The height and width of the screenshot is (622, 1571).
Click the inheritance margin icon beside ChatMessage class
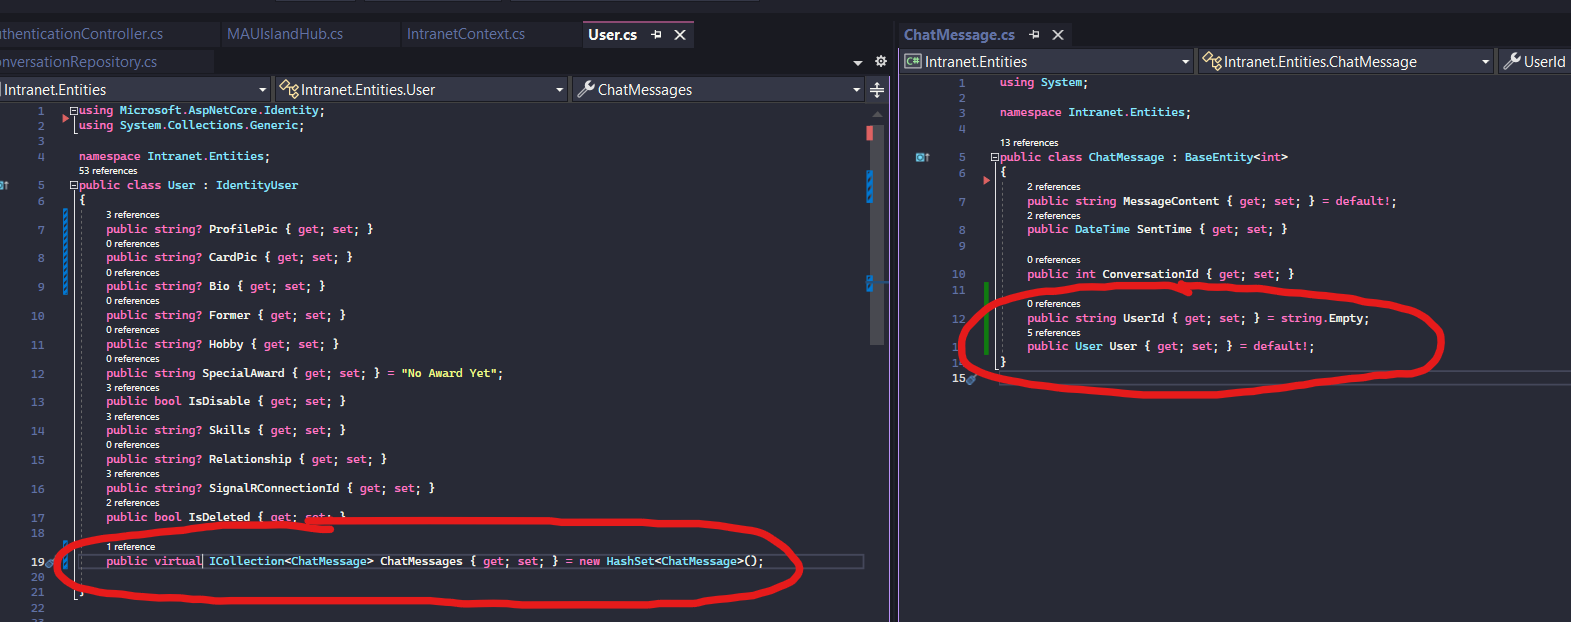pos(922,158)
